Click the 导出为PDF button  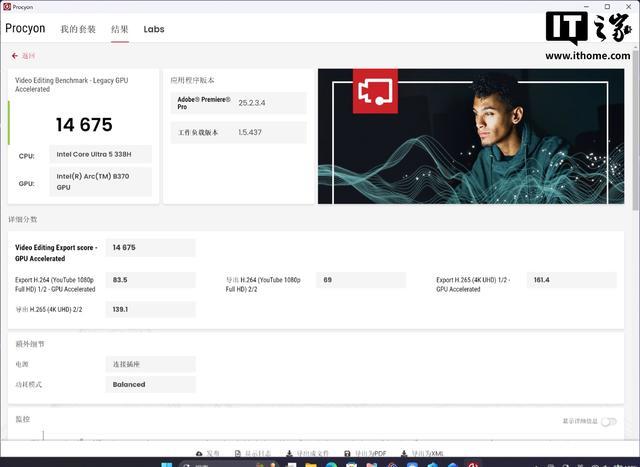click(x=365, y=454)
